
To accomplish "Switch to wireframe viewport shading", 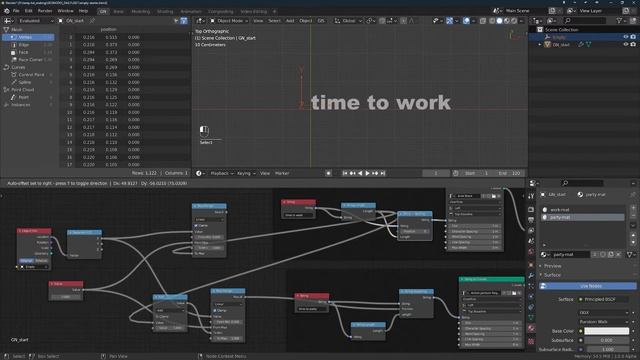I will (x=492, y=20).
